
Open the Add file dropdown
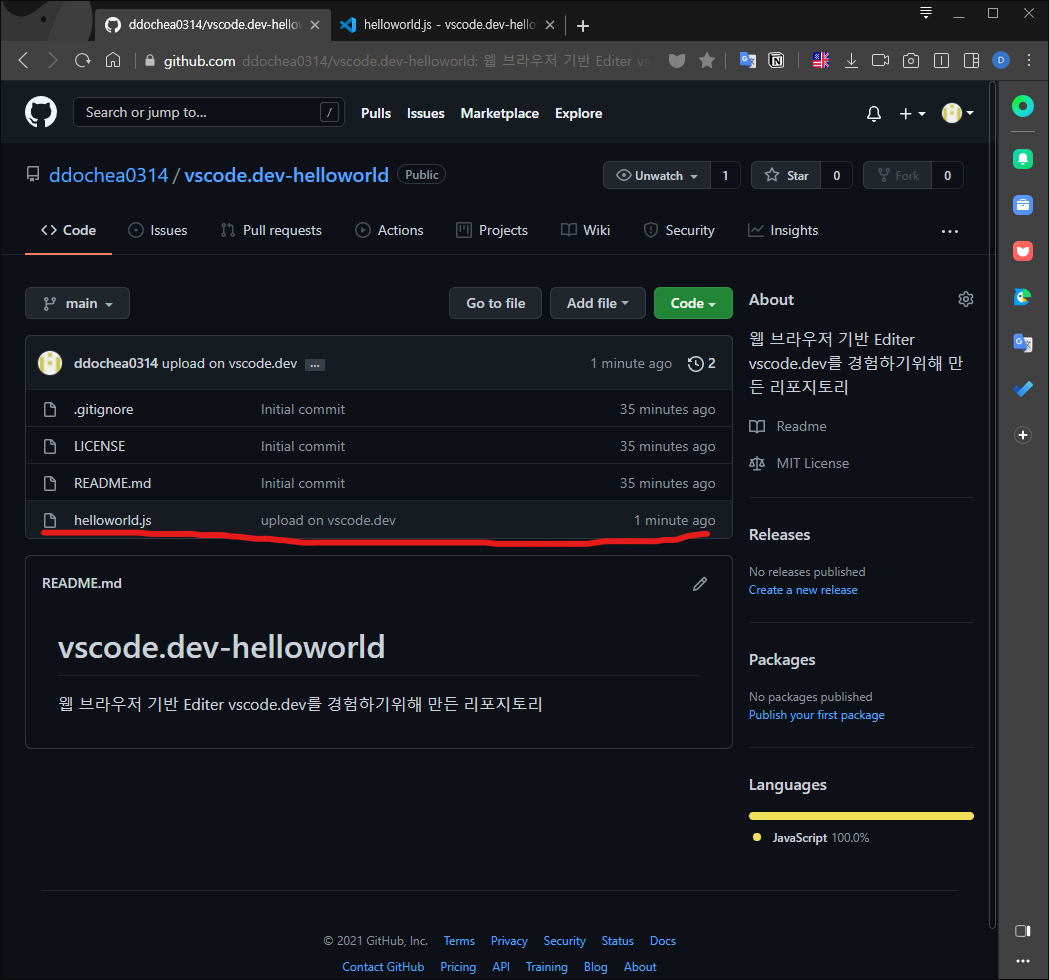[x=597, y=304]
